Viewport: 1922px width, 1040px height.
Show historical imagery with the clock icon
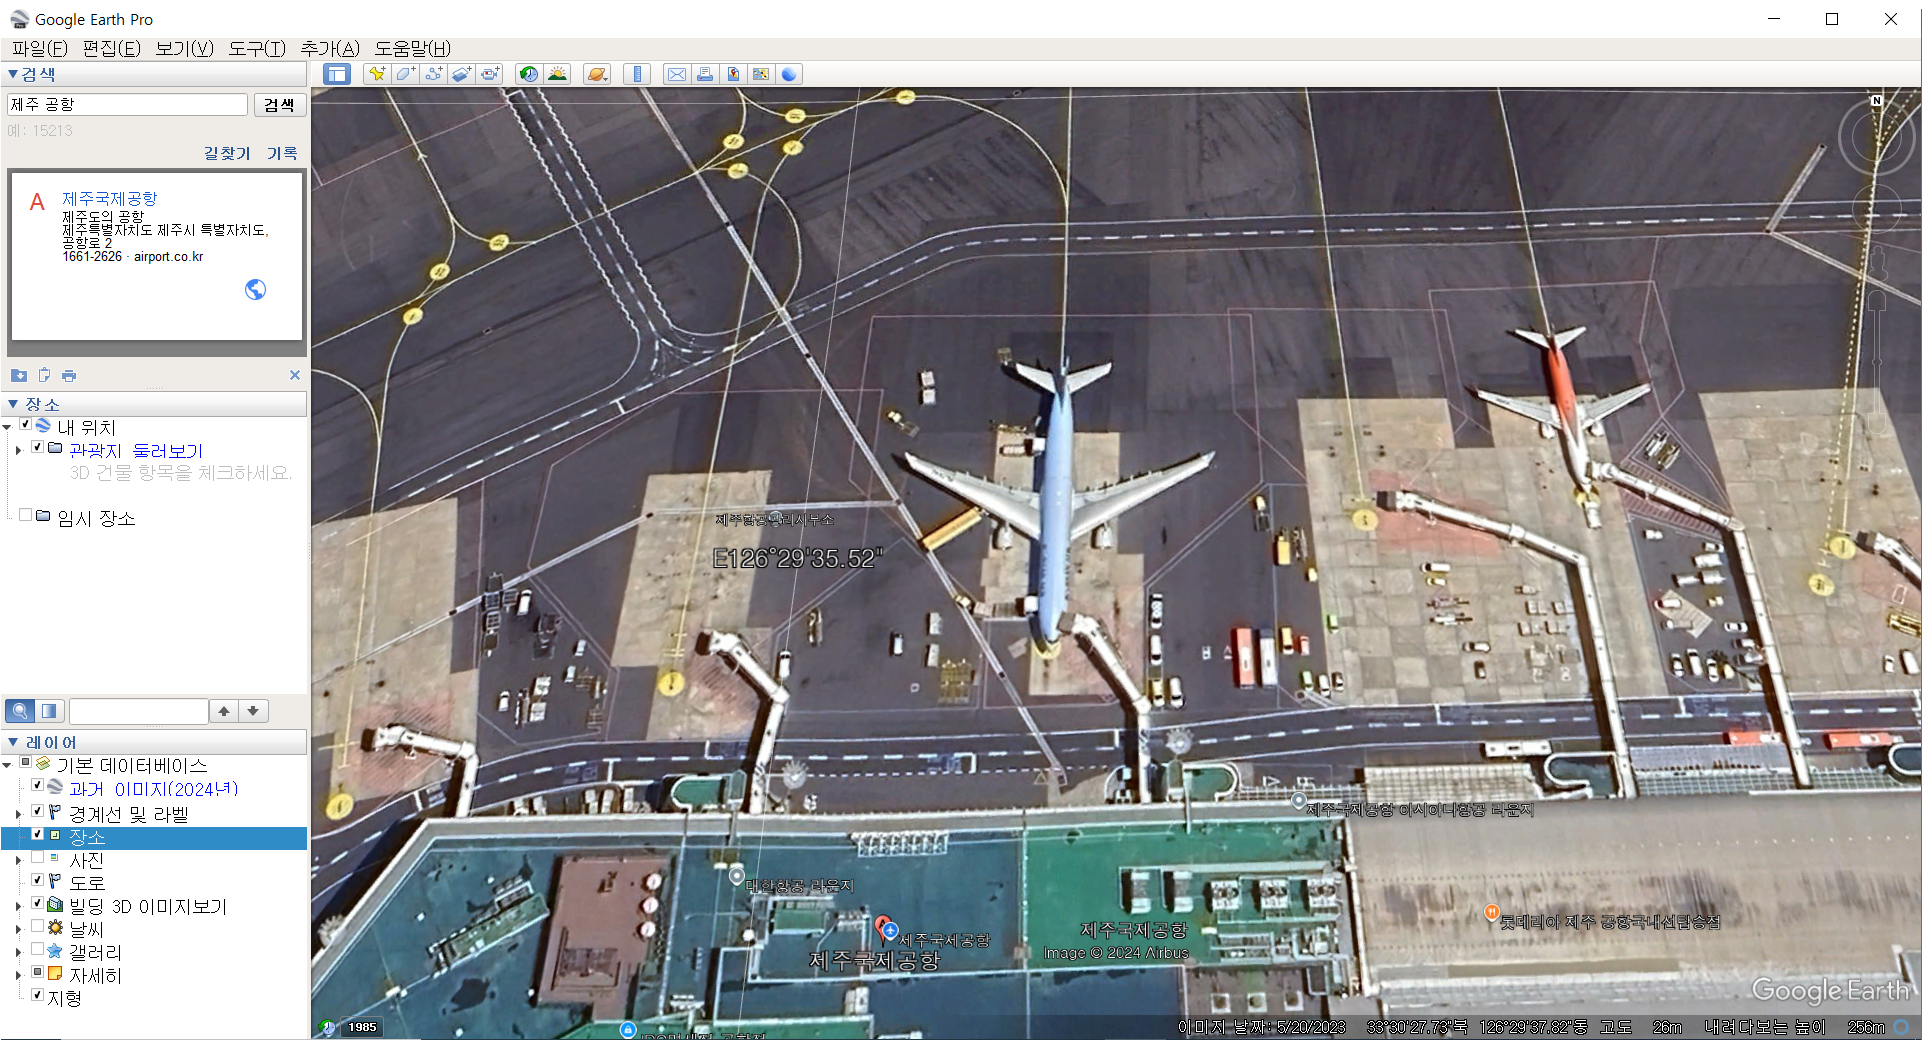528,74
